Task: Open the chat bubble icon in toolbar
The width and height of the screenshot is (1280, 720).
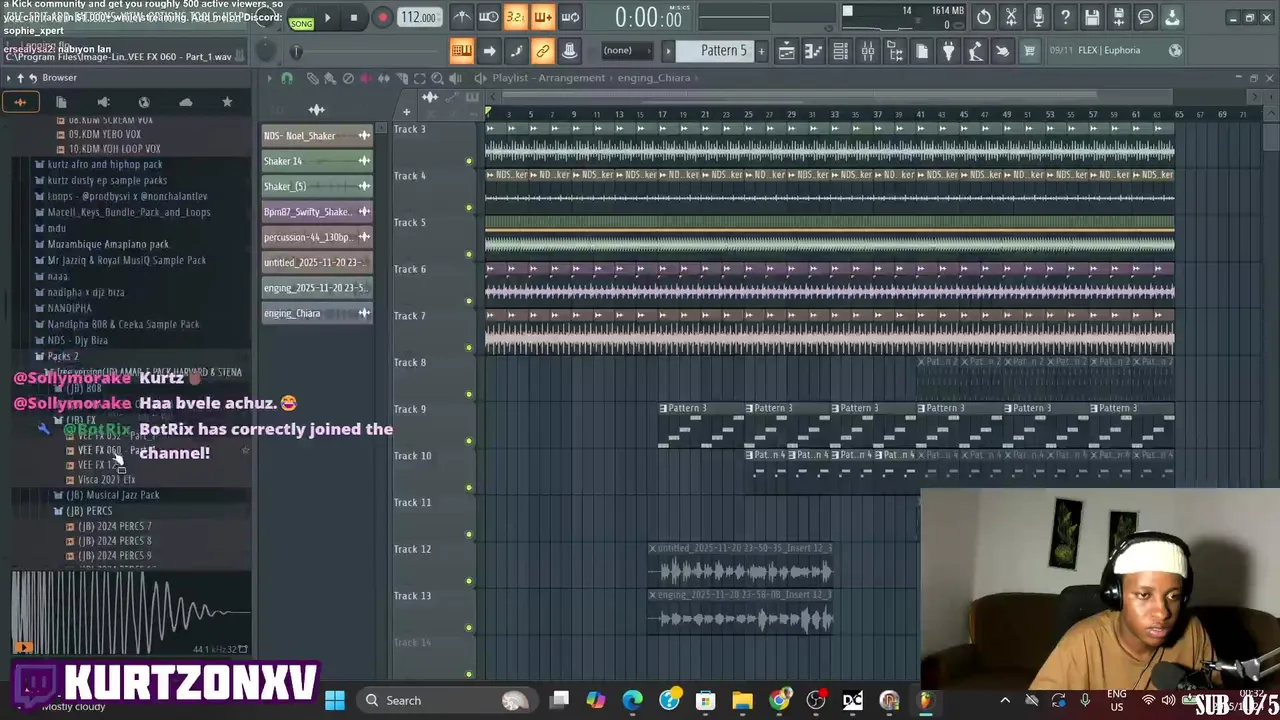Action: pos(1146,17)
